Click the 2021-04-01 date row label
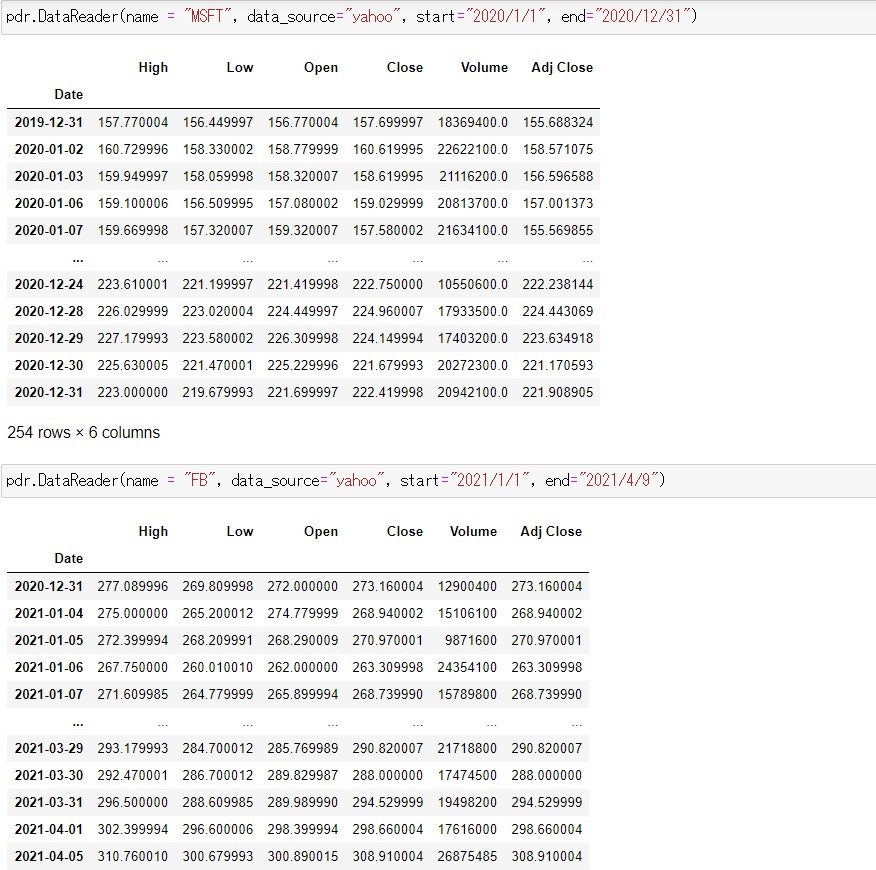 (x=49, y=829)
